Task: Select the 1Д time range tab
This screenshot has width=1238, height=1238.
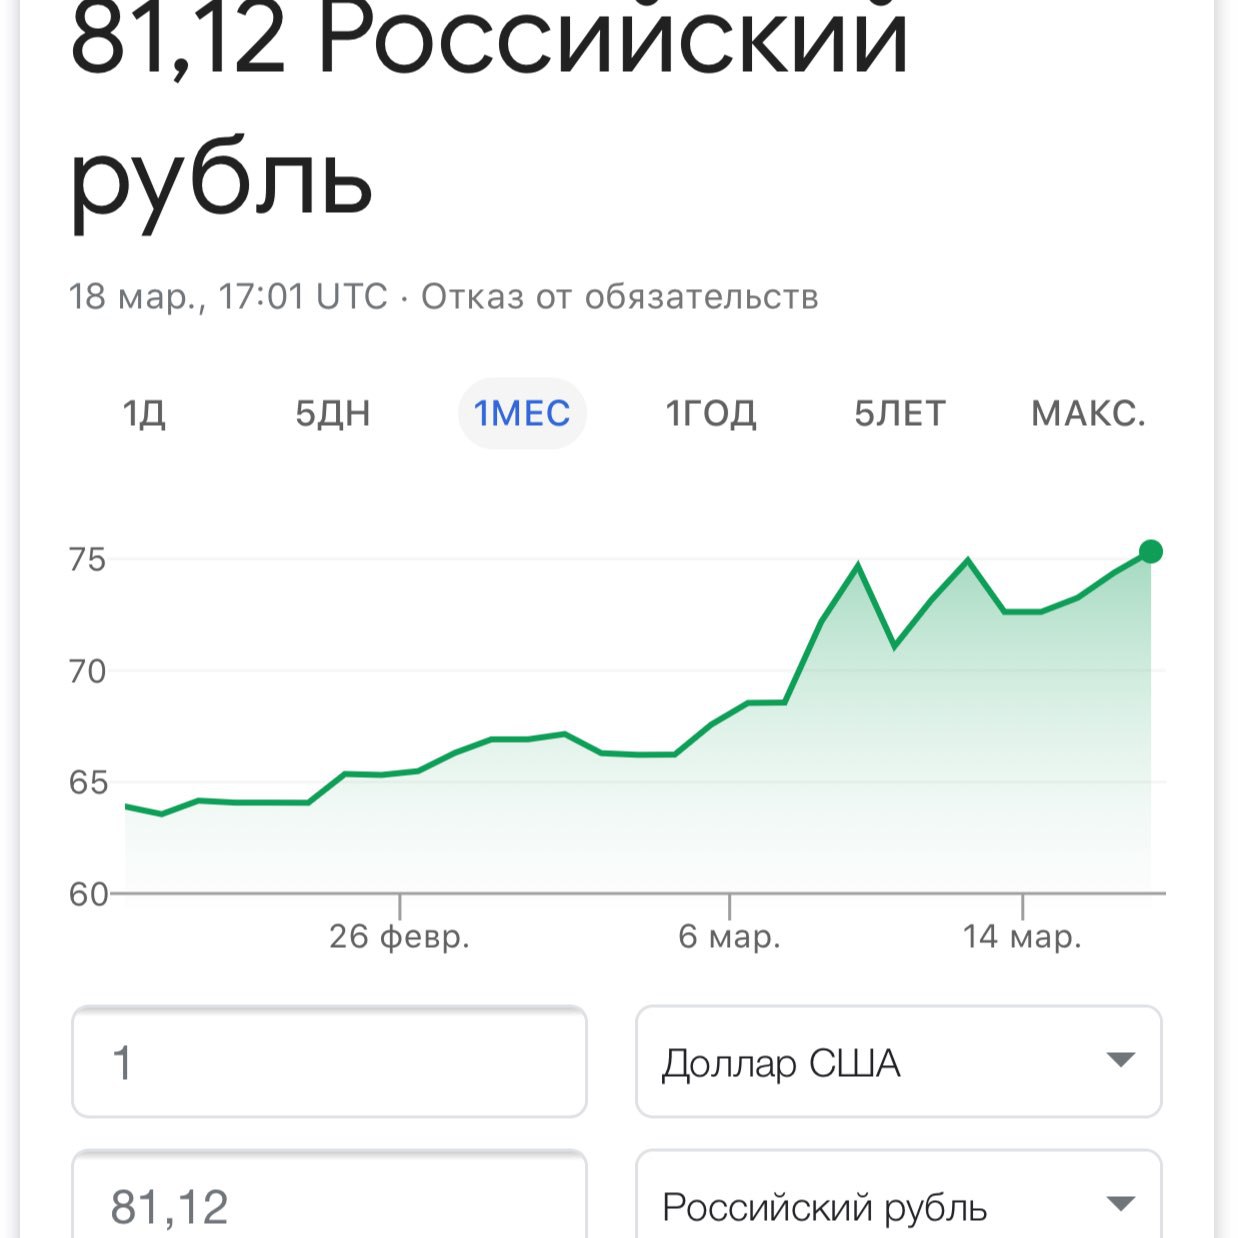Action: click(144, 413)
